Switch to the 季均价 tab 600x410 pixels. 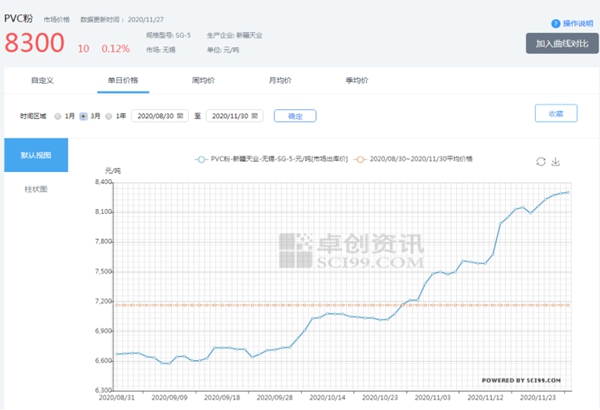(x=357, y=80)
